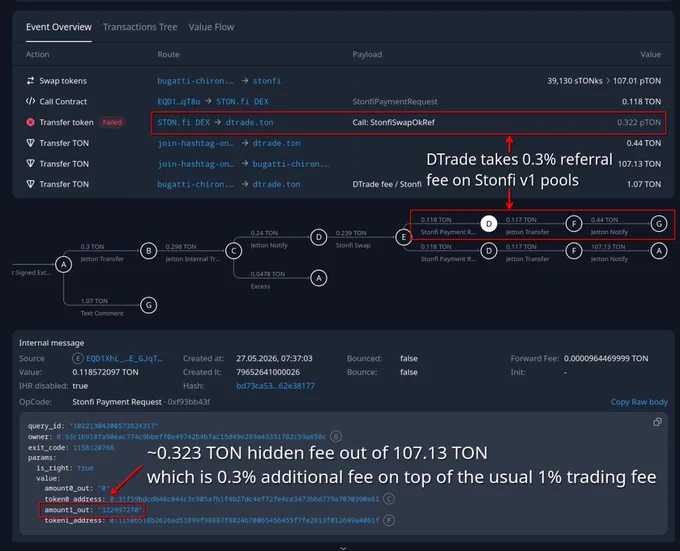Select the amount1_out value 322997270

point(119,510)
